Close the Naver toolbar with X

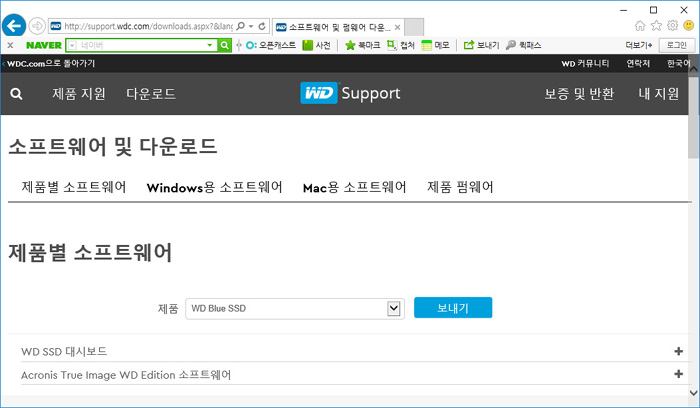coord(10,45)
